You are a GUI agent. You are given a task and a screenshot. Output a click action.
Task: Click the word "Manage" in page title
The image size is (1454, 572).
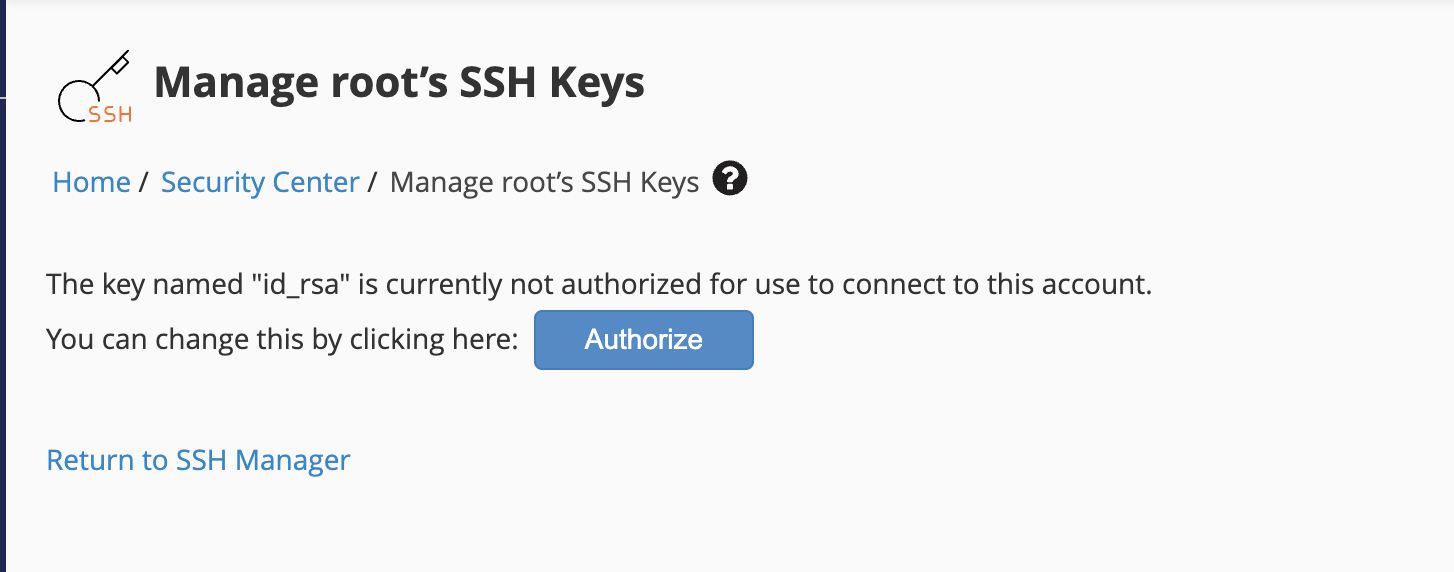point(236,83)
